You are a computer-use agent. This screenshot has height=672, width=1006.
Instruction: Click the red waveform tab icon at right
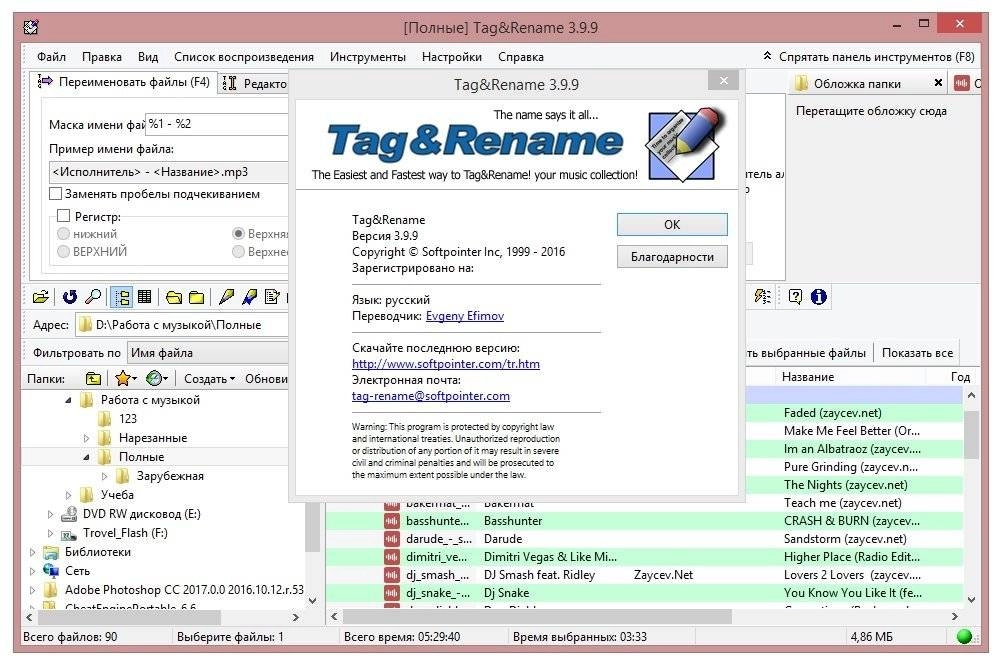961,83
